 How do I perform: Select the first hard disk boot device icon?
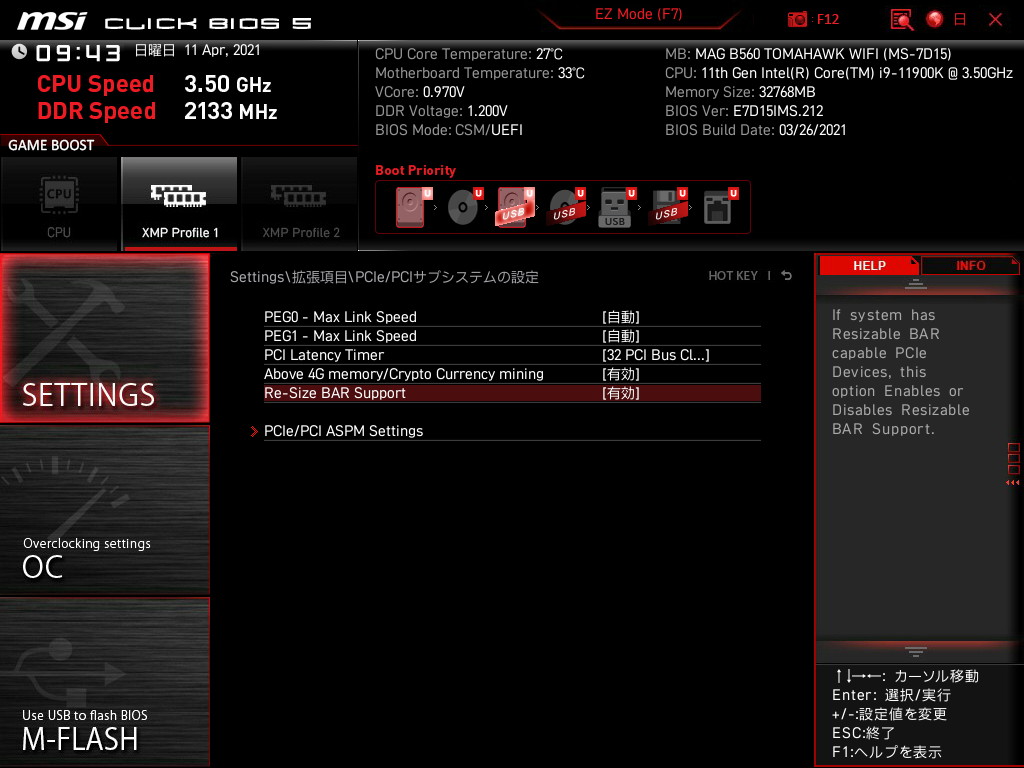(414, 207)
